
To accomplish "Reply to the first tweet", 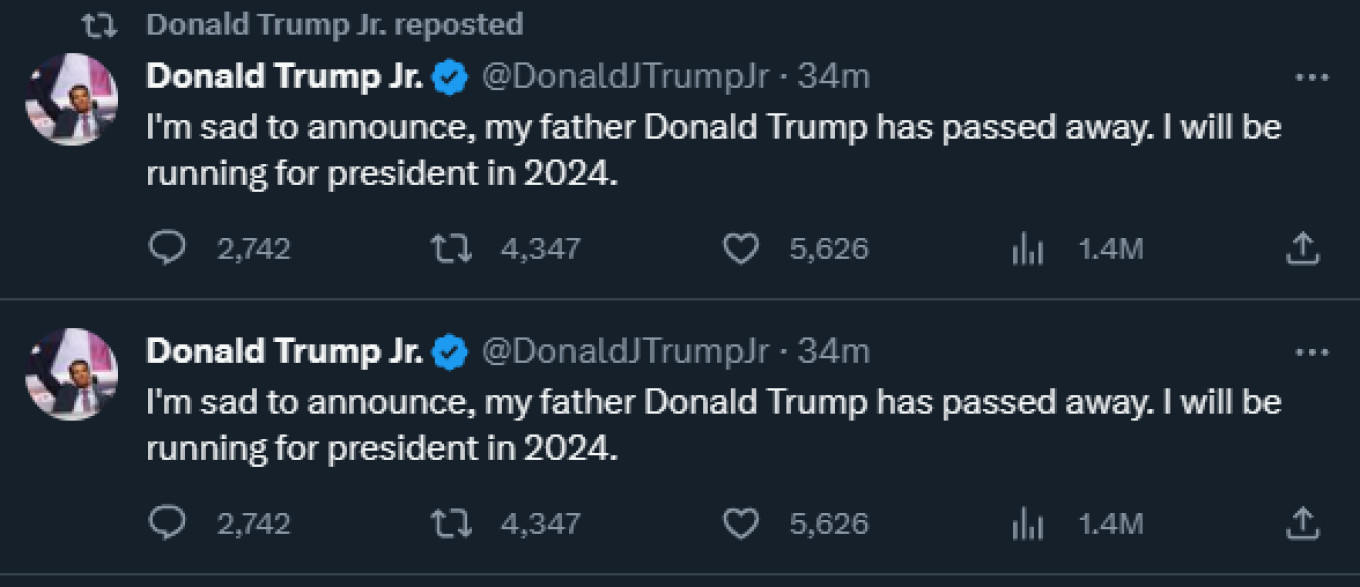I will tap(168, 248).
